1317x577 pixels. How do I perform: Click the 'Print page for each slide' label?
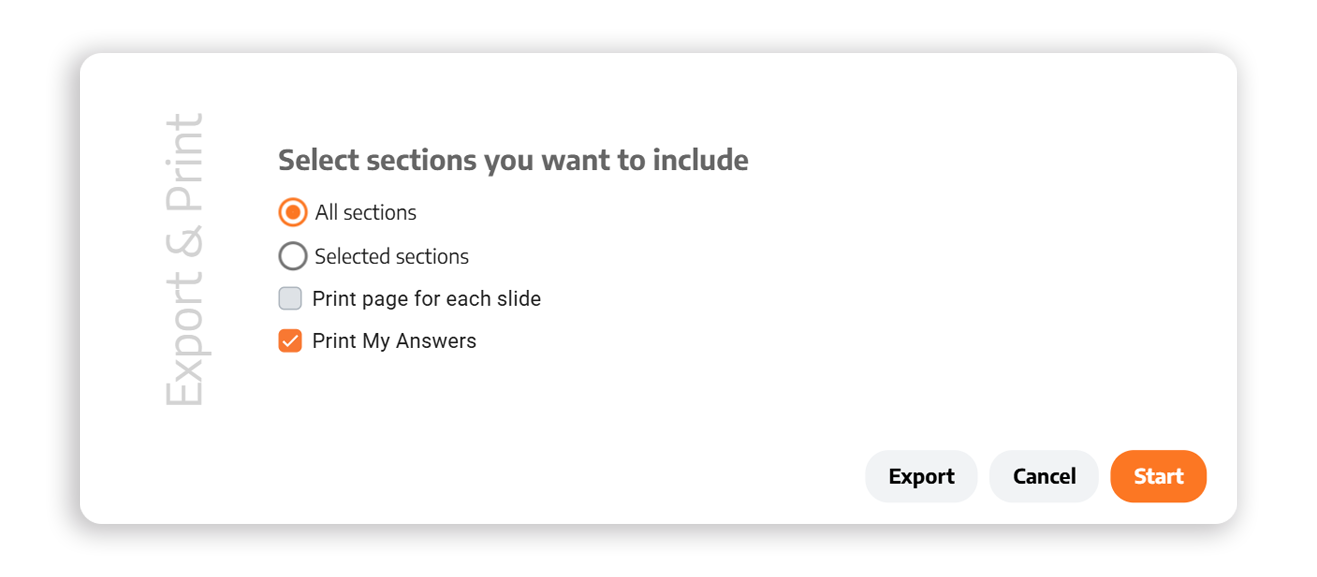pos(426,298)
